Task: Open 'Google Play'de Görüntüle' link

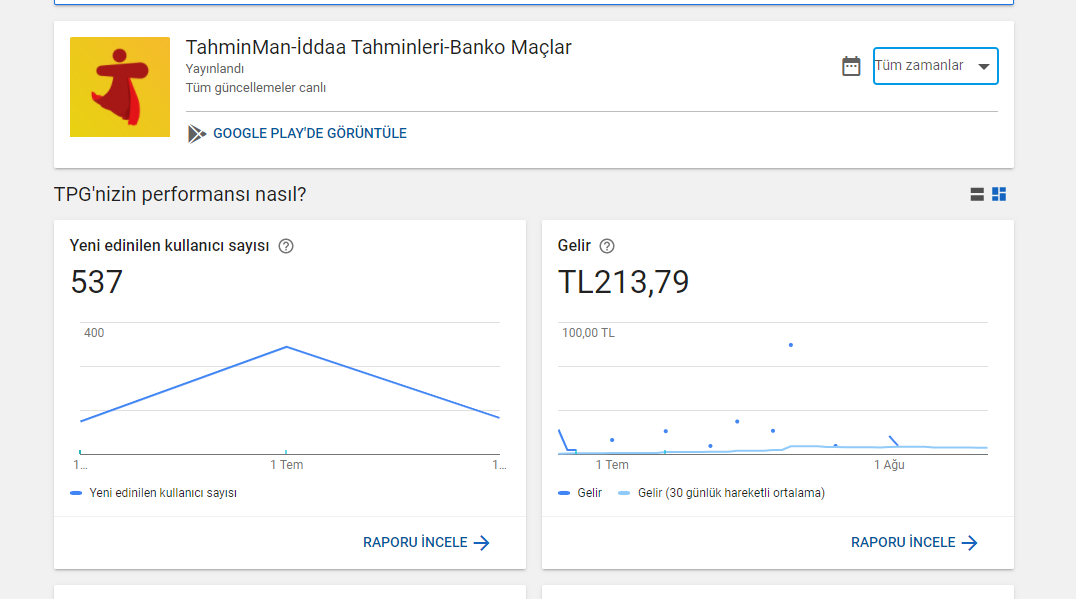Action: 309,133
